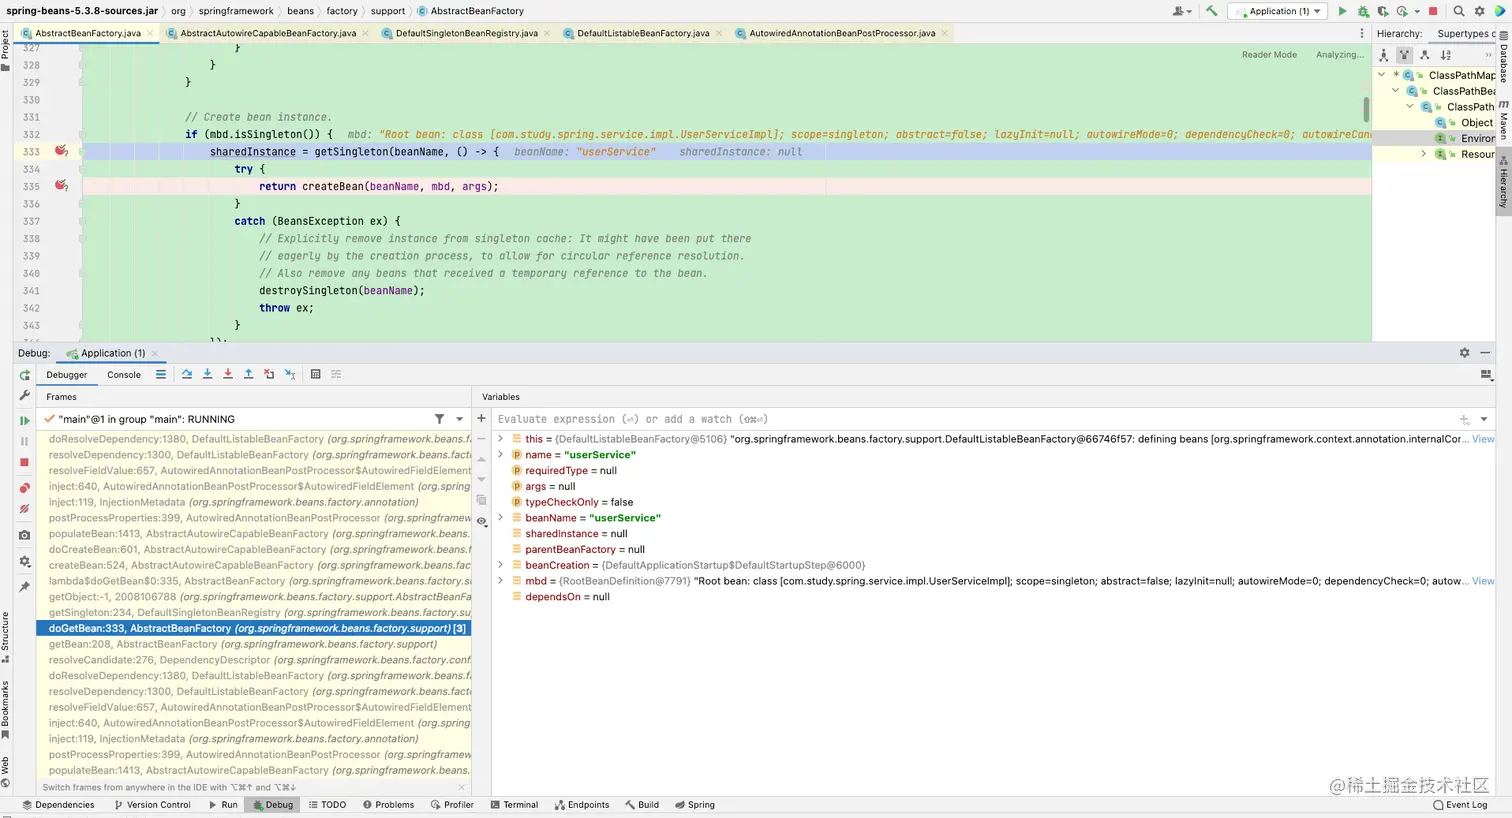This screenshot has height=818, width=1512.
Task: Click the Build project hammer icon
Action: (x=1212, y=11)
